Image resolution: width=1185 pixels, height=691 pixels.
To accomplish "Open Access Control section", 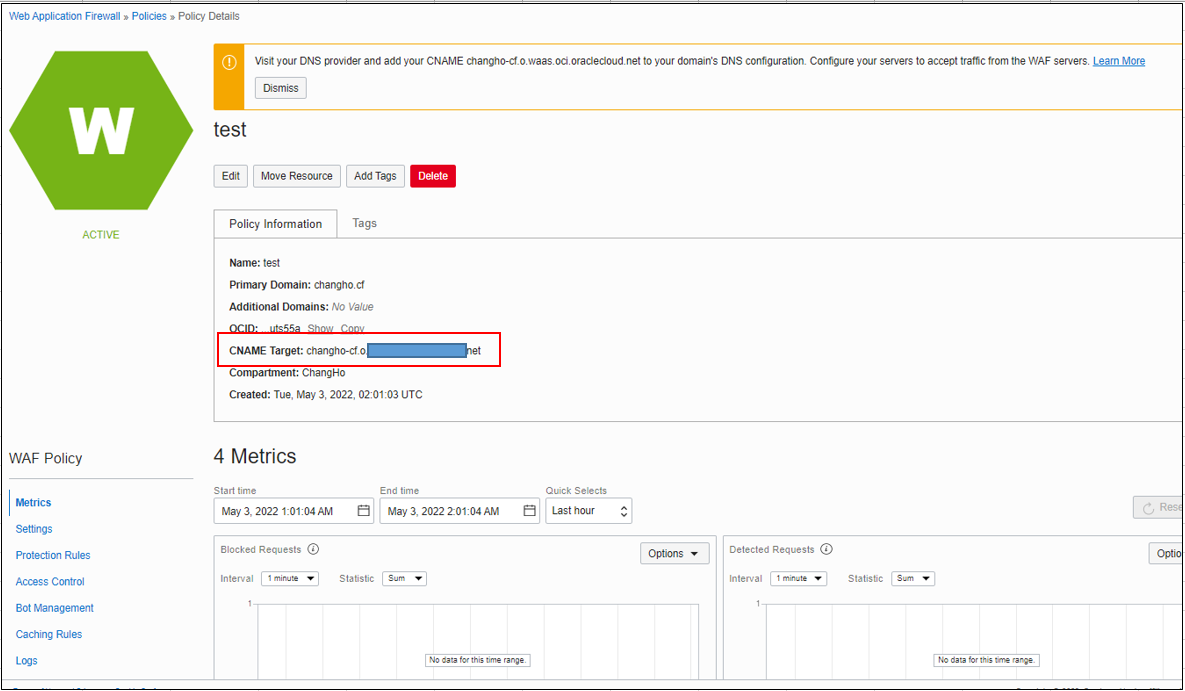I will 50,582.
